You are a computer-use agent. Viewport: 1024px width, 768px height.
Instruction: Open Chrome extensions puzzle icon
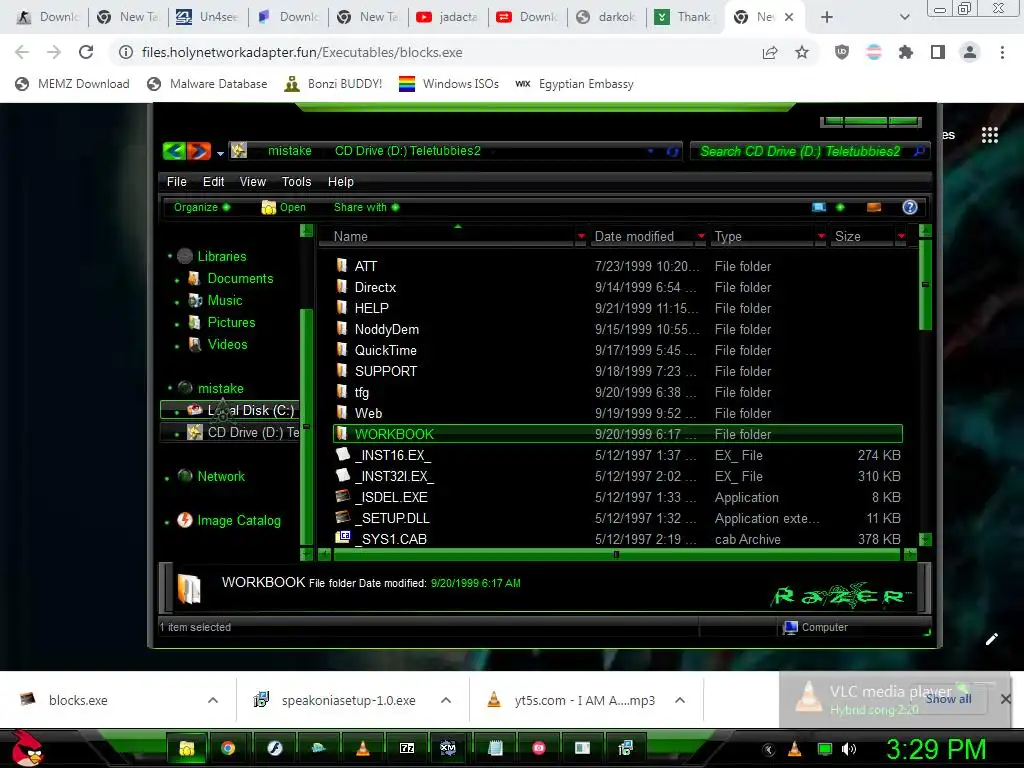point(906,52)
